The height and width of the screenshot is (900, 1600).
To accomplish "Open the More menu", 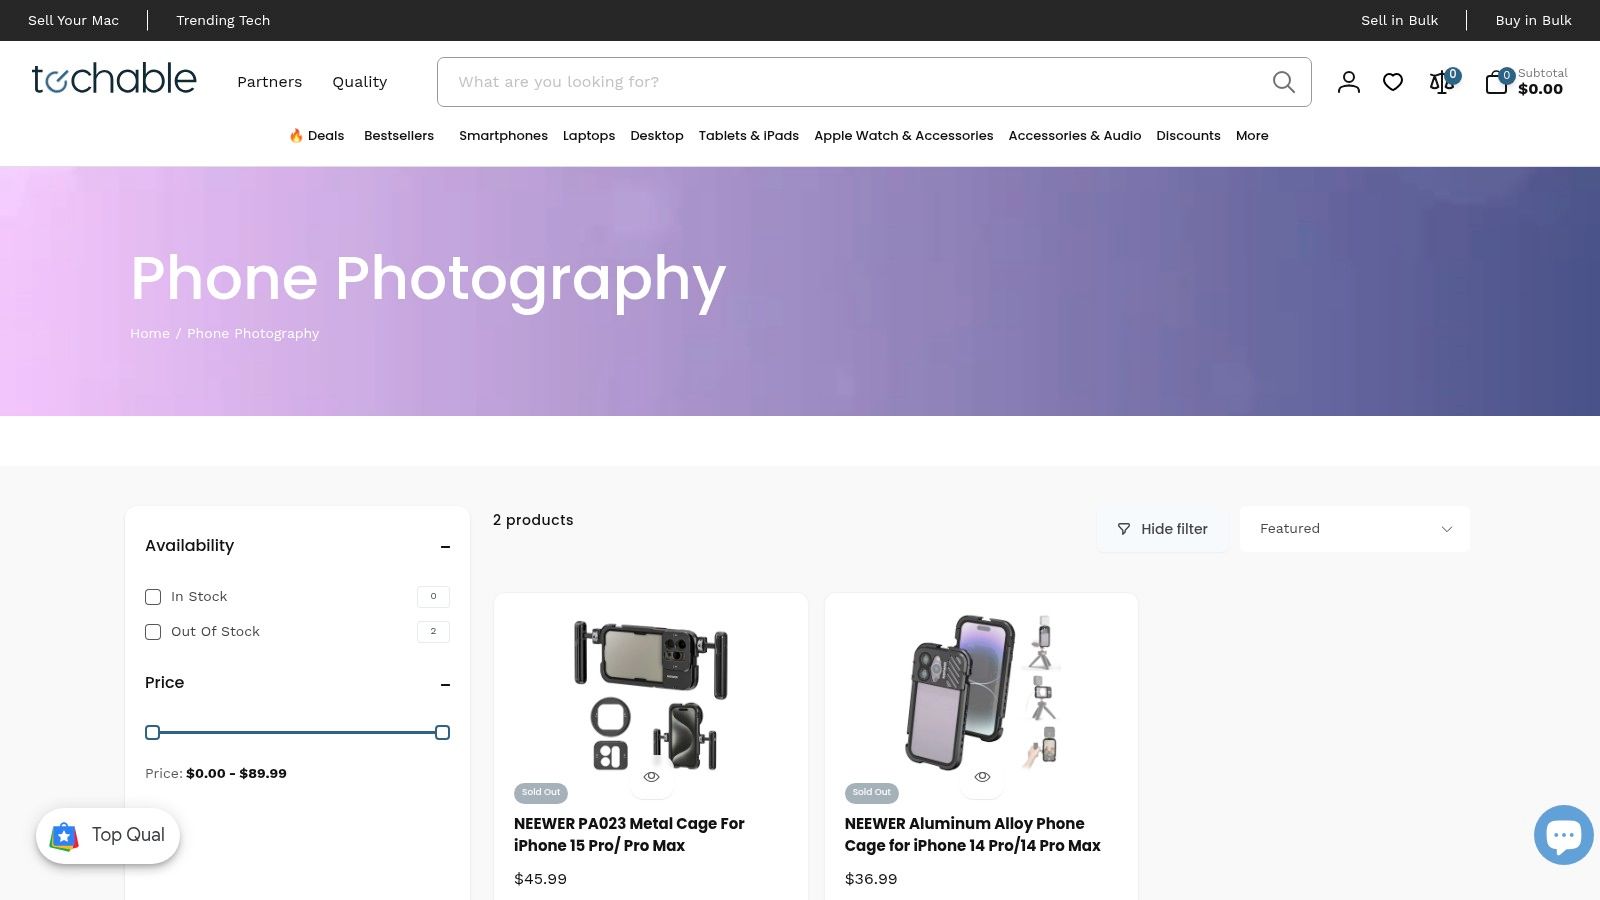I will tap(1252, 136).
